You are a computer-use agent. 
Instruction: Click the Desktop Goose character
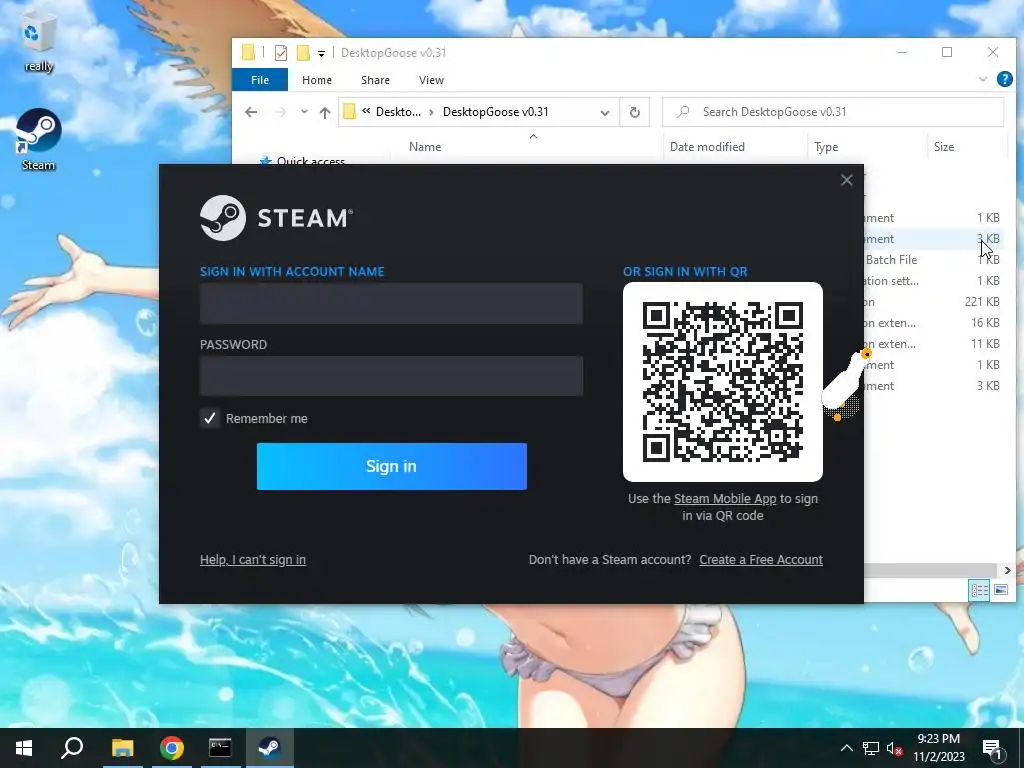tap(845, 385)
